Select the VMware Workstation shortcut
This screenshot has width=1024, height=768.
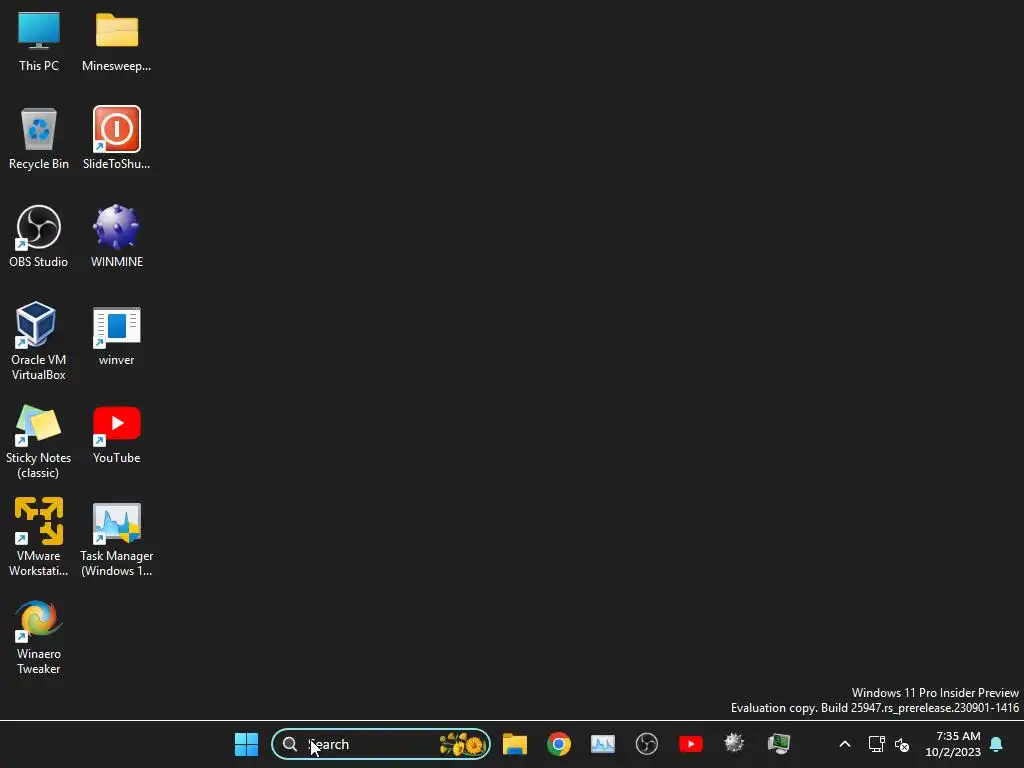(x=39, y=537)
